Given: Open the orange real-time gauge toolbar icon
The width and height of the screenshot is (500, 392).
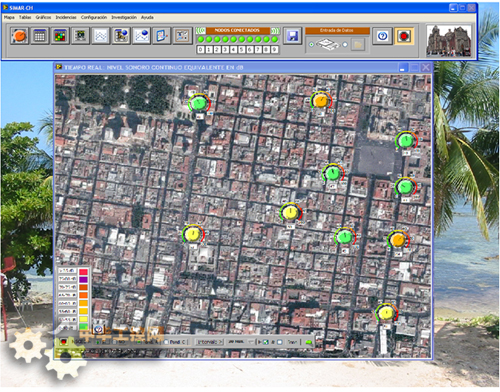Looking at the screenshot, I should coord(19,36).
